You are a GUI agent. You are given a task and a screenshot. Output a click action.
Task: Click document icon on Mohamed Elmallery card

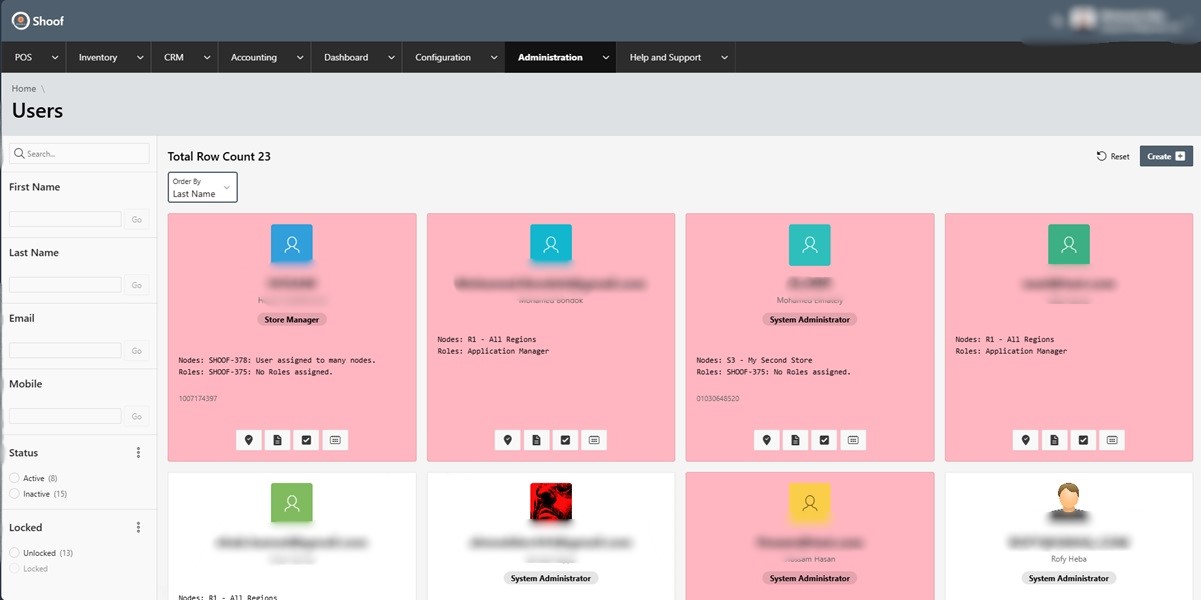point(796,440)
